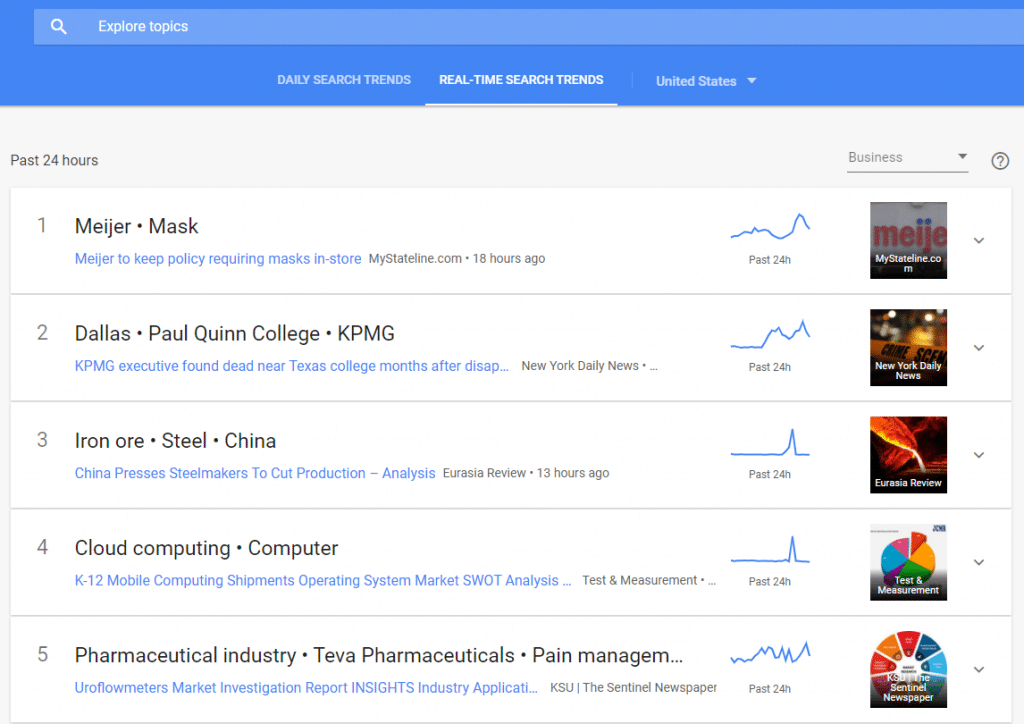Open Meijer mask policy article link
Image resolution: width=1024 pixels, height=724 pixels.
218,259
